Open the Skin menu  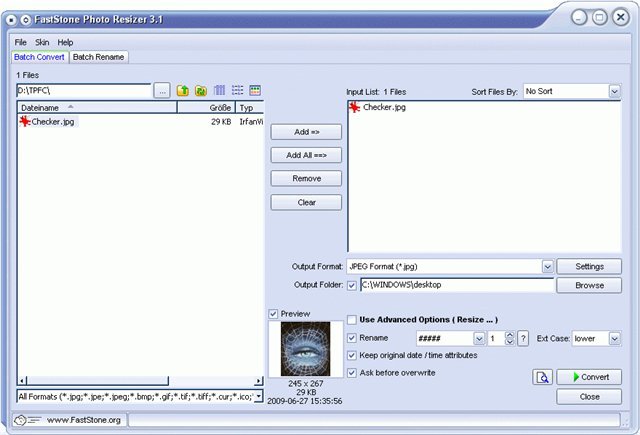tap(42, 43)
